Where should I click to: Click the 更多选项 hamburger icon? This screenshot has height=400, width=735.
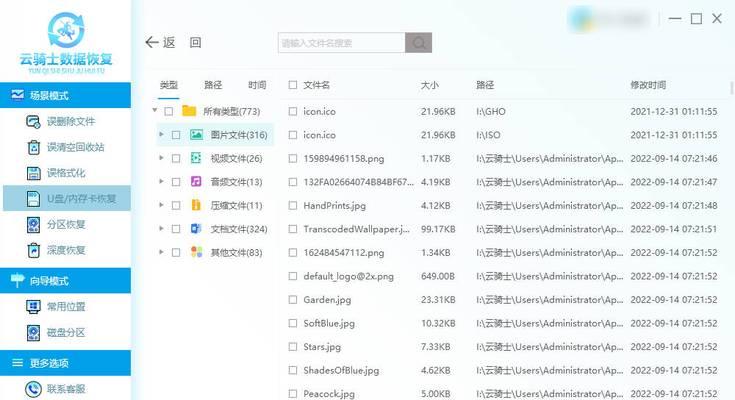[17, 363]
